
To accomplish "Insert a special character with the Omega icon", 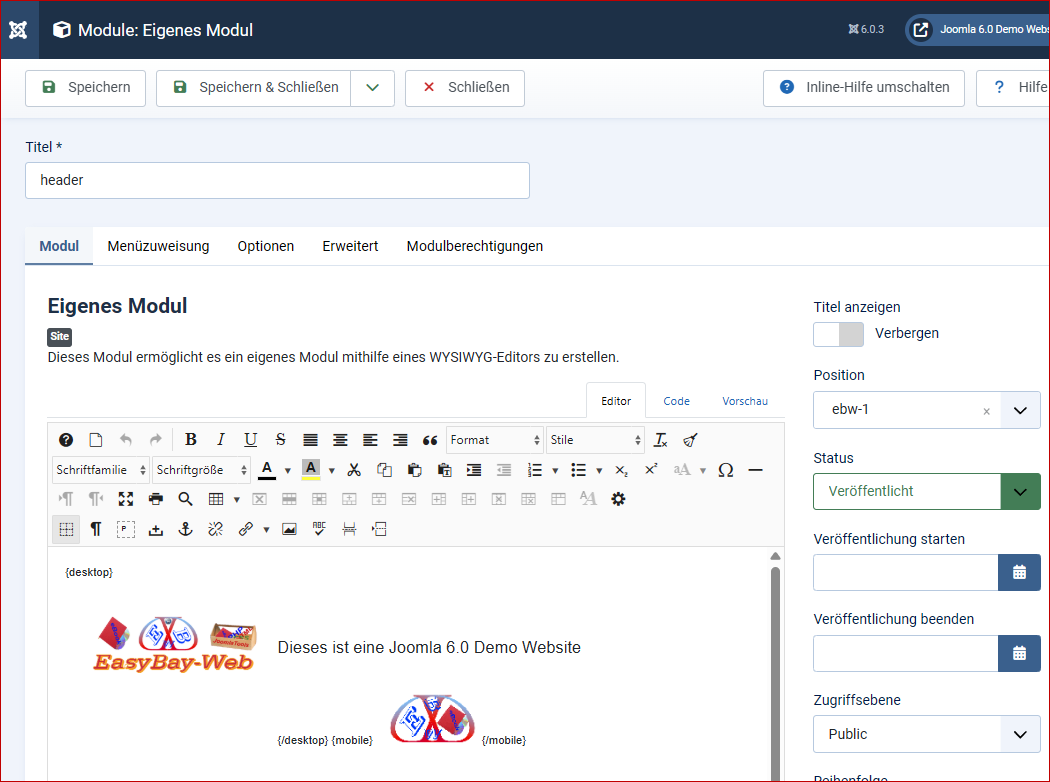I will (725, 469).
